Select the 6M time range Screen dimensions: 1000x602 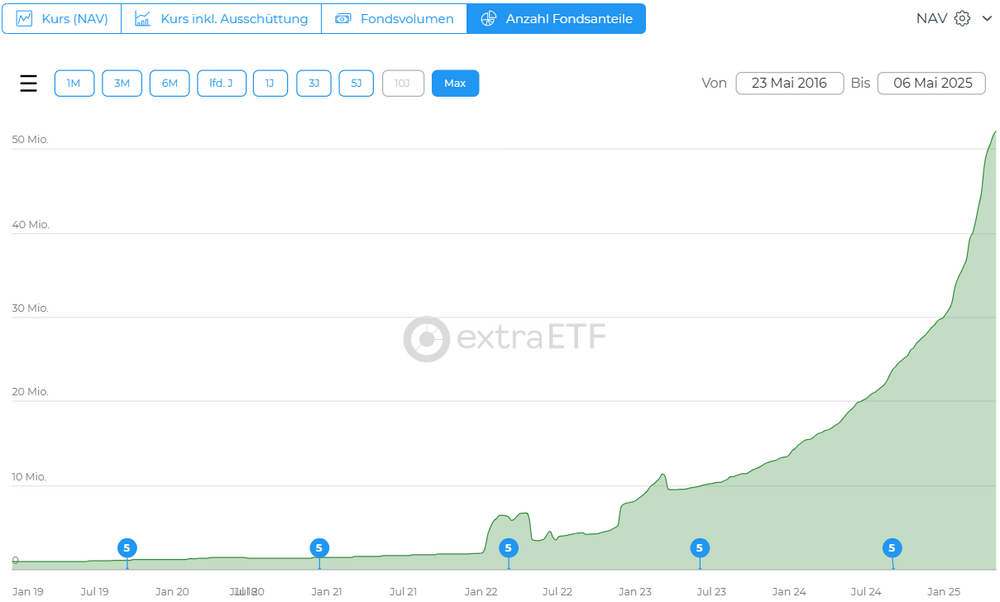tap(170, 83)
